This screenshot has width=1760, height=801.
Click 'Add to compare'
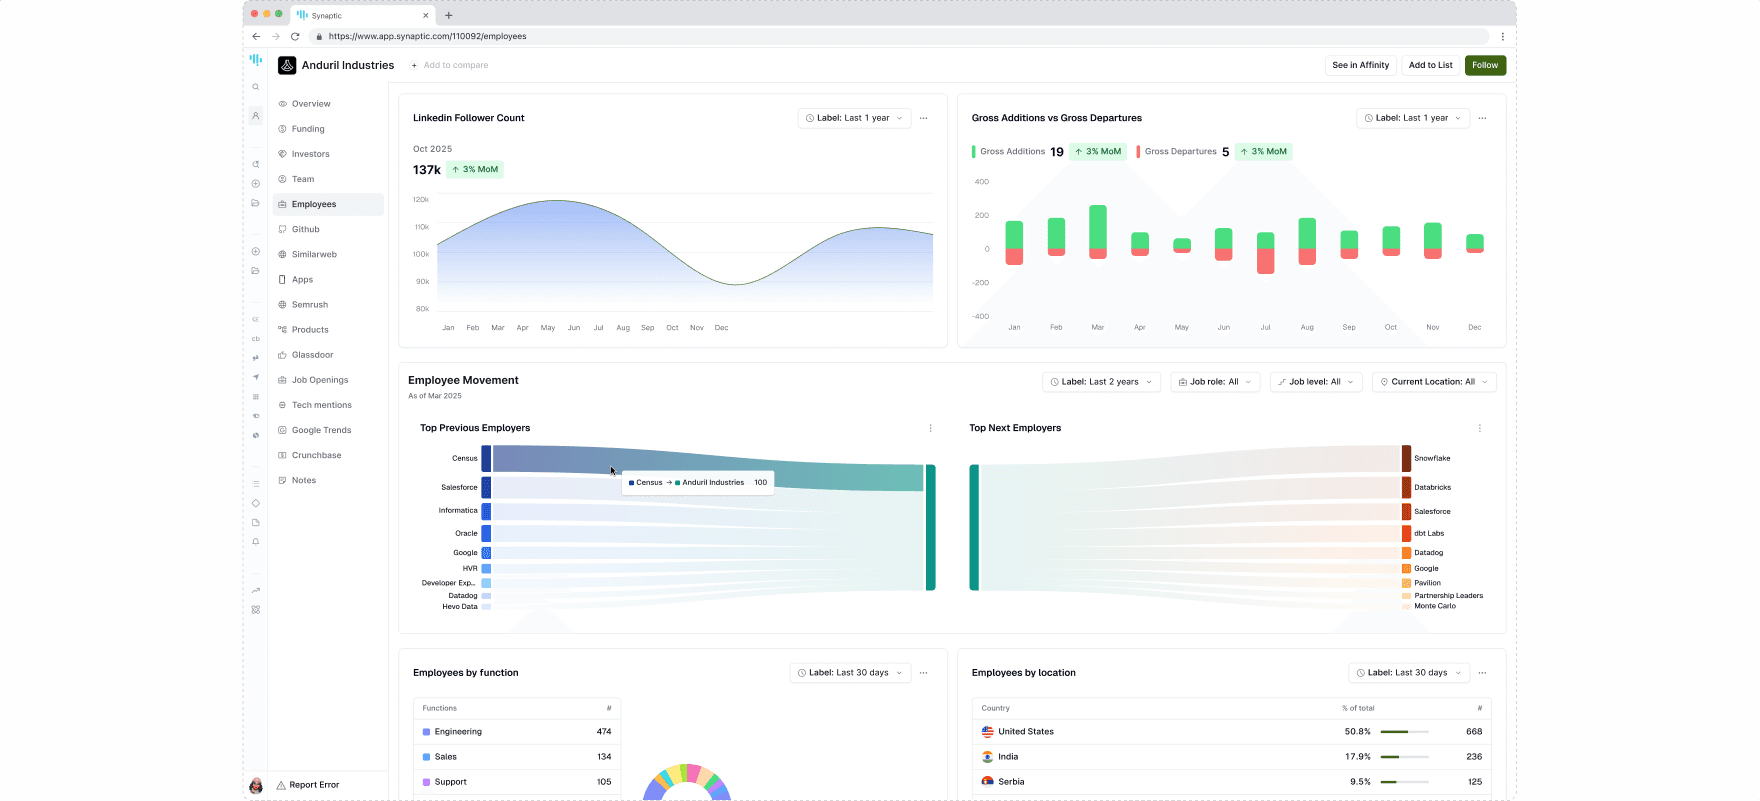pos(450,65)
